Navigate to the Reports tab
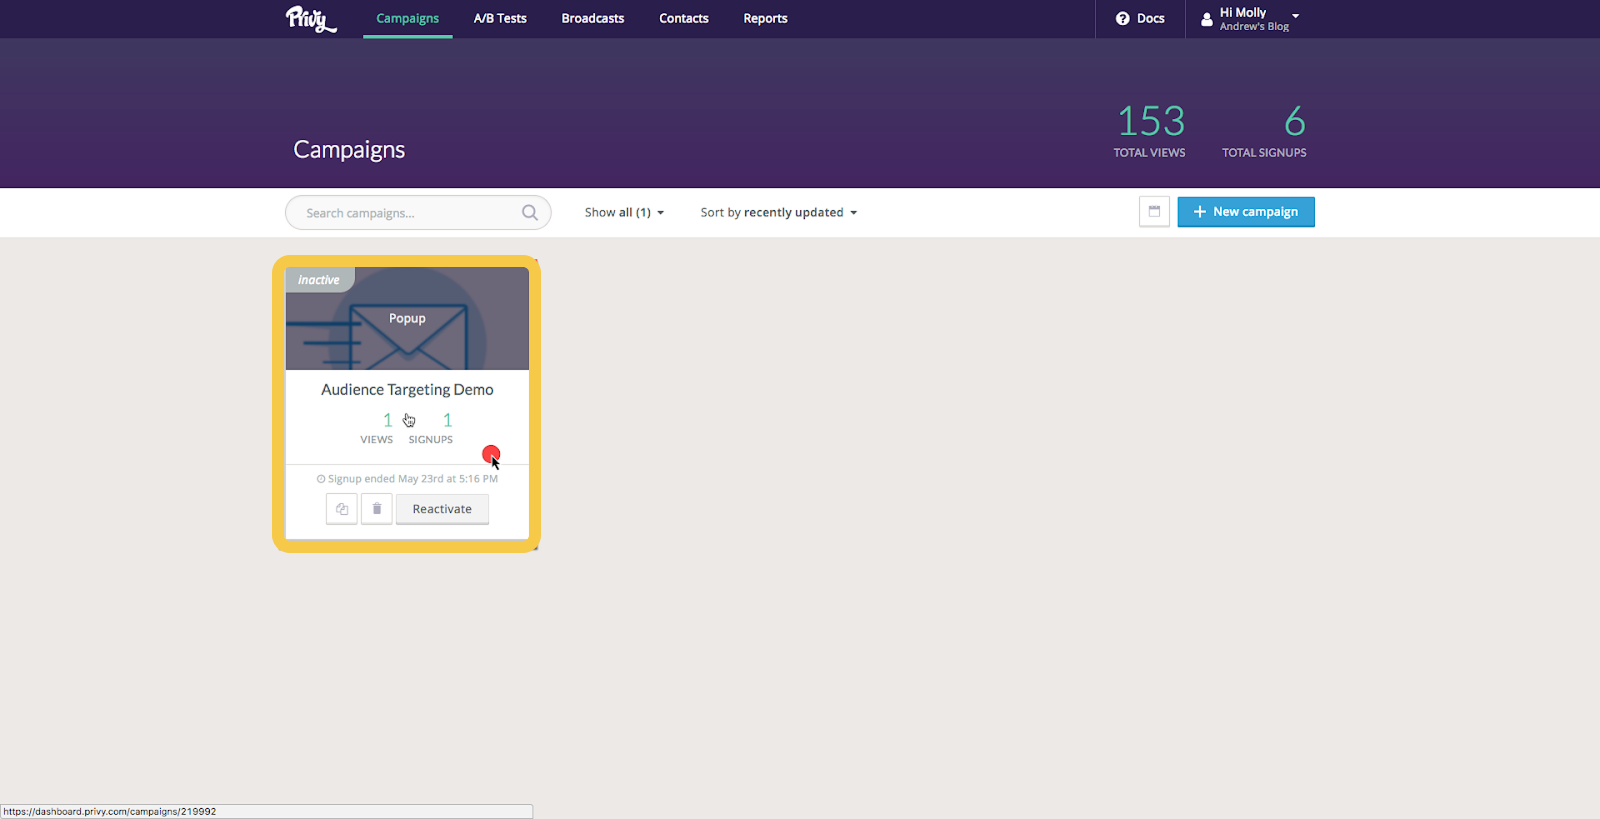Viewport: 1600px width, 819px height. coord(765,19)
